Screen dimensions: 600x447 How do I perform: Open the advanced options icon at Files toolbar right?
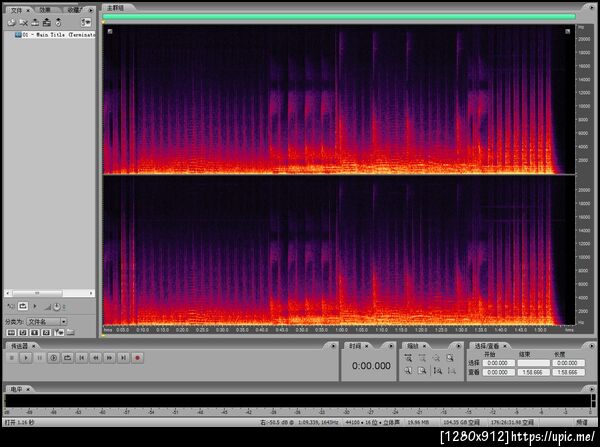point(86,23)
